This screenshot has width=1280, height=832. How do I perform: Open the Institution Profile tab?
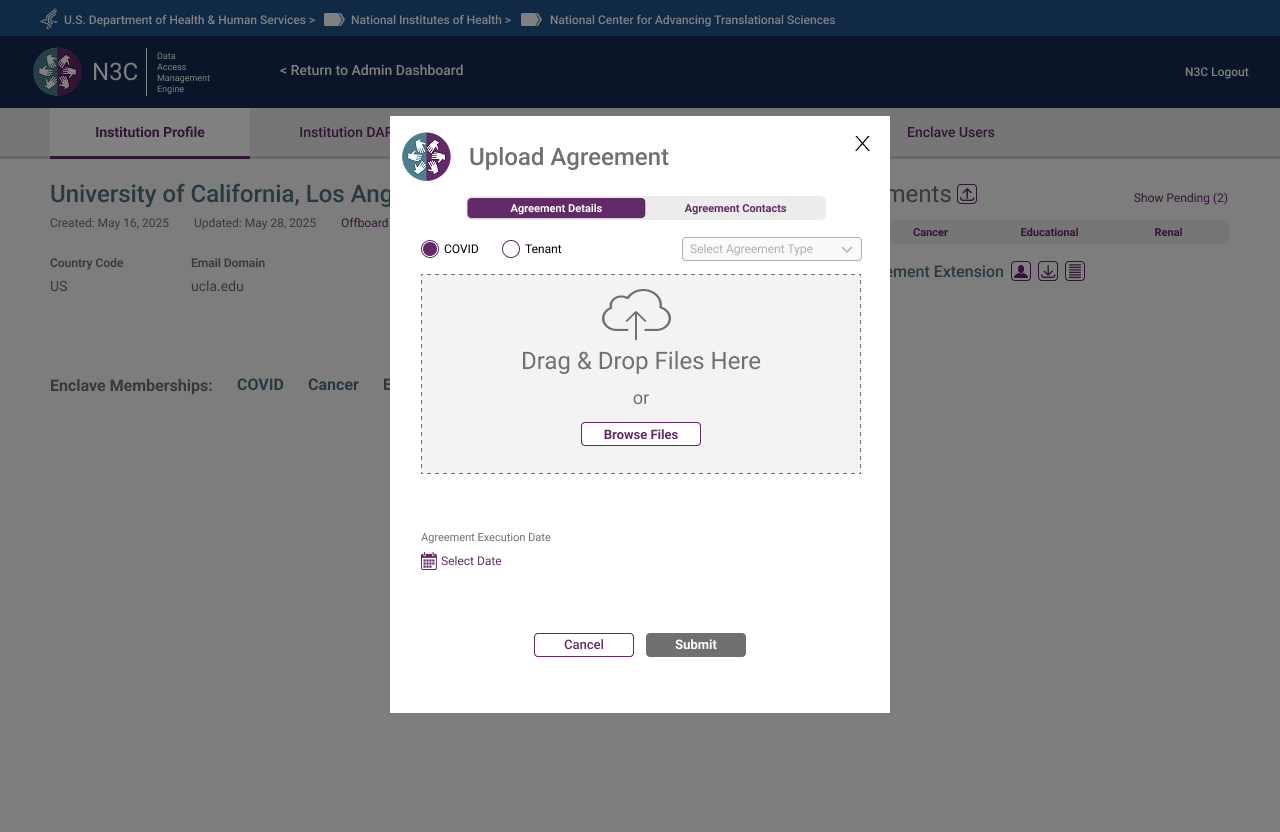[x=149, y=132]
